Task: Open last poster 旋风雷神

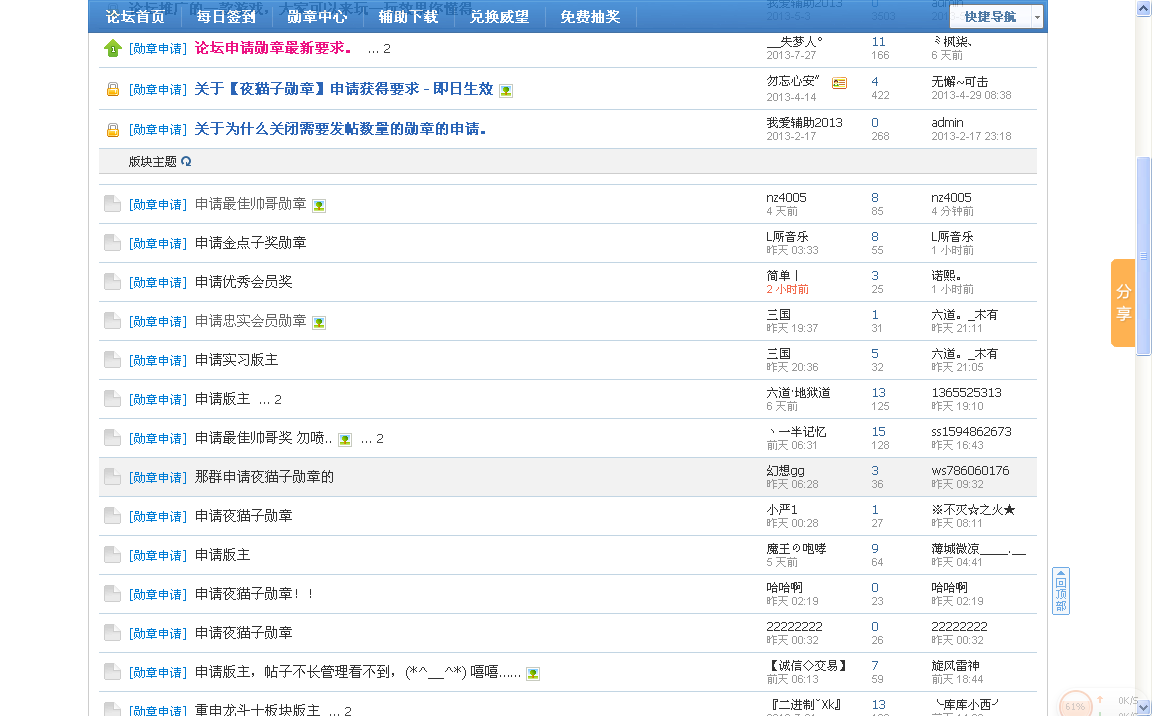Action: (x=955, y=665)
